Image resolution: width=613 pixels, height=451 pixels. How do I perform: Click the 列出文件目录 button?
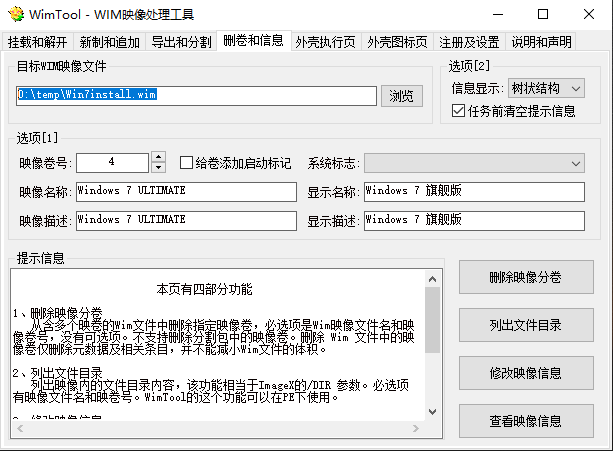[x=526, y=325]
